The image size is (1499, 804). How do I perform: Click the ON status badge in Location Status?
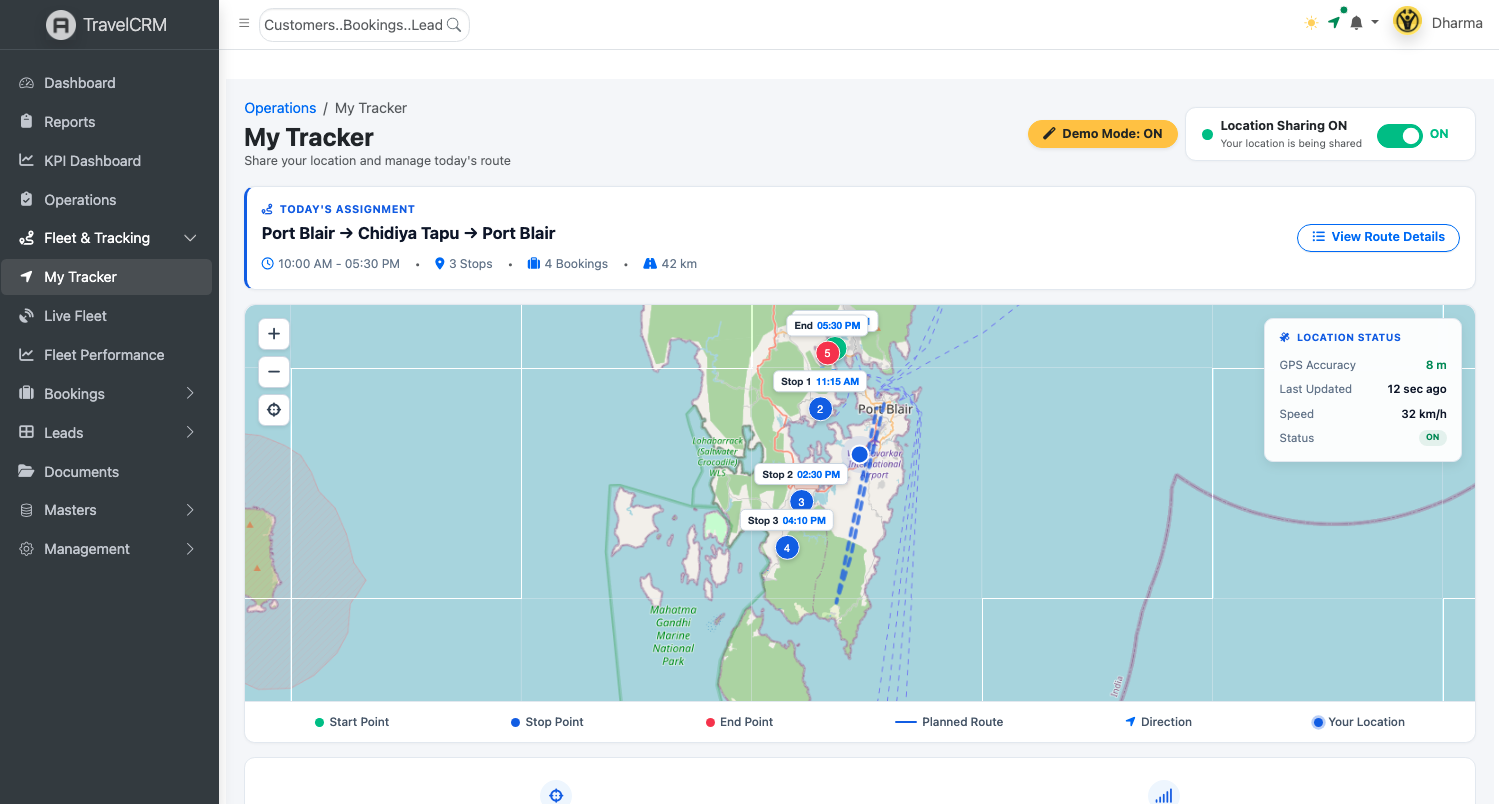[1433, 438]
